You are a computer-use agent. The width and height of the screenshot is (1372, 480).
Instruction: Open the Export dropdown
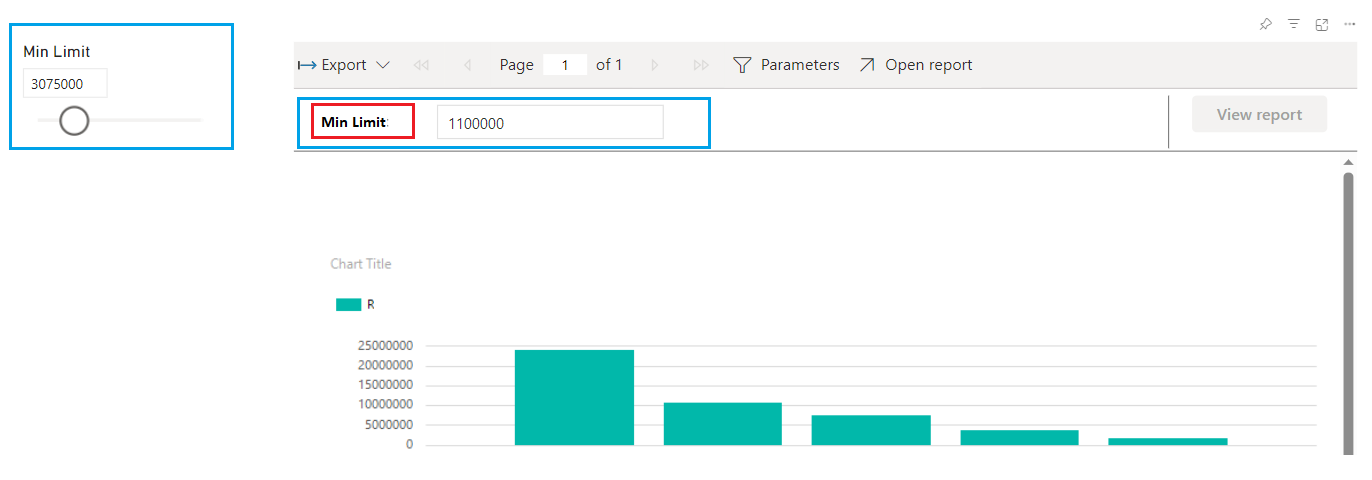click(x=344, y=65)
